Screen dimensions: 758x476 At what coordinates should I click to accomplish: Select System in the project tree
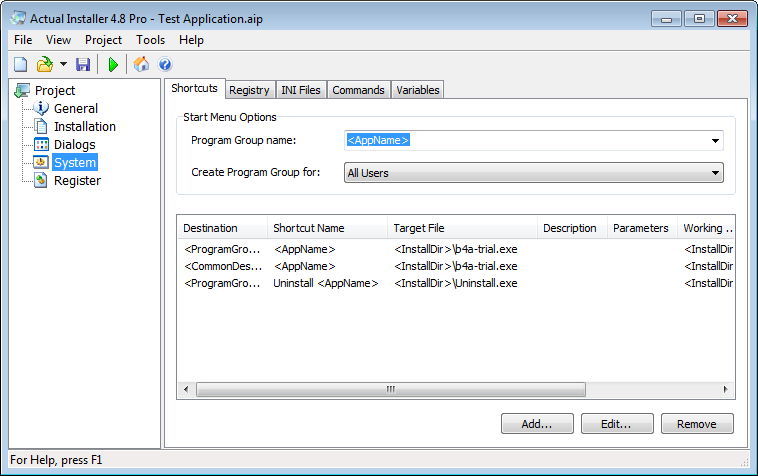coord(75,162)
